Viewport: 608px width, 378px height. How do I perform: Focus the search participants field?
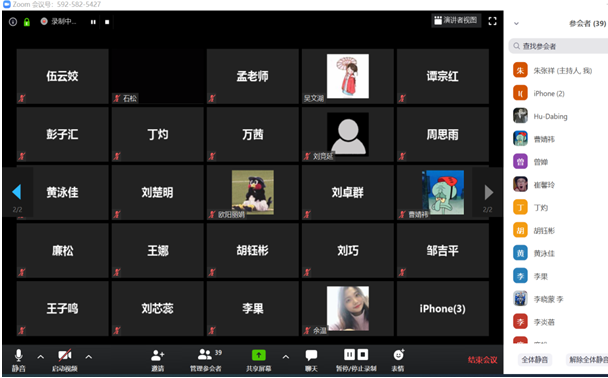[x=558, y=46]
